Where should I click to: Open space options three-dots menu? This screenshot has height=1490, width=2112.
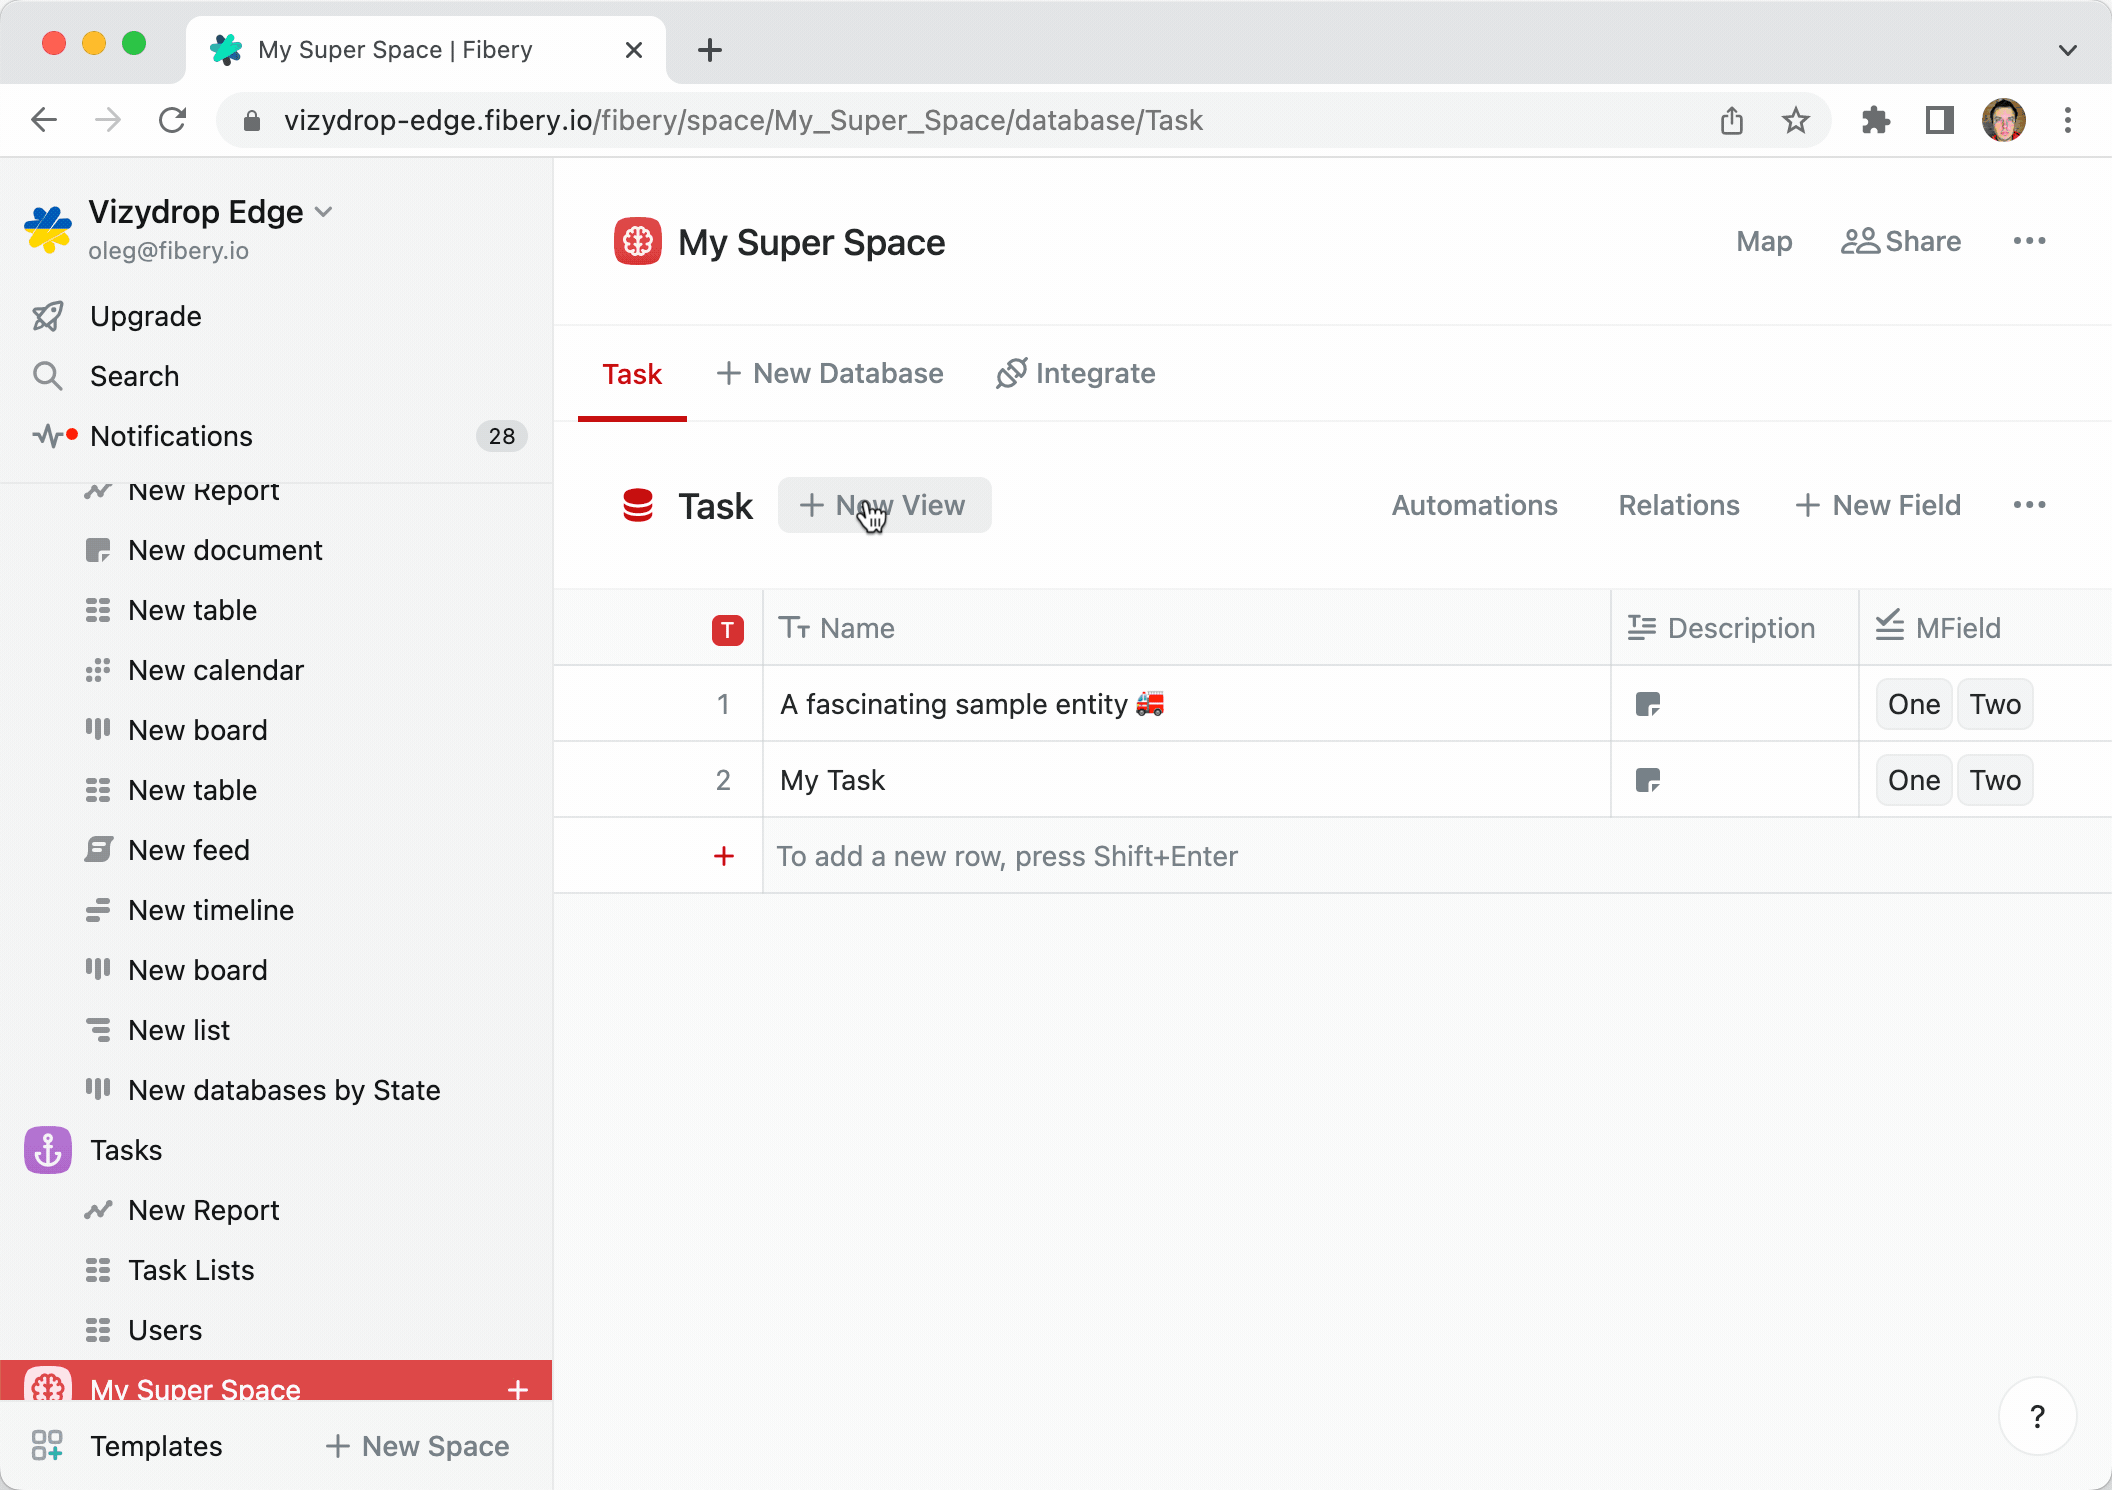(x=2029, y=242)
